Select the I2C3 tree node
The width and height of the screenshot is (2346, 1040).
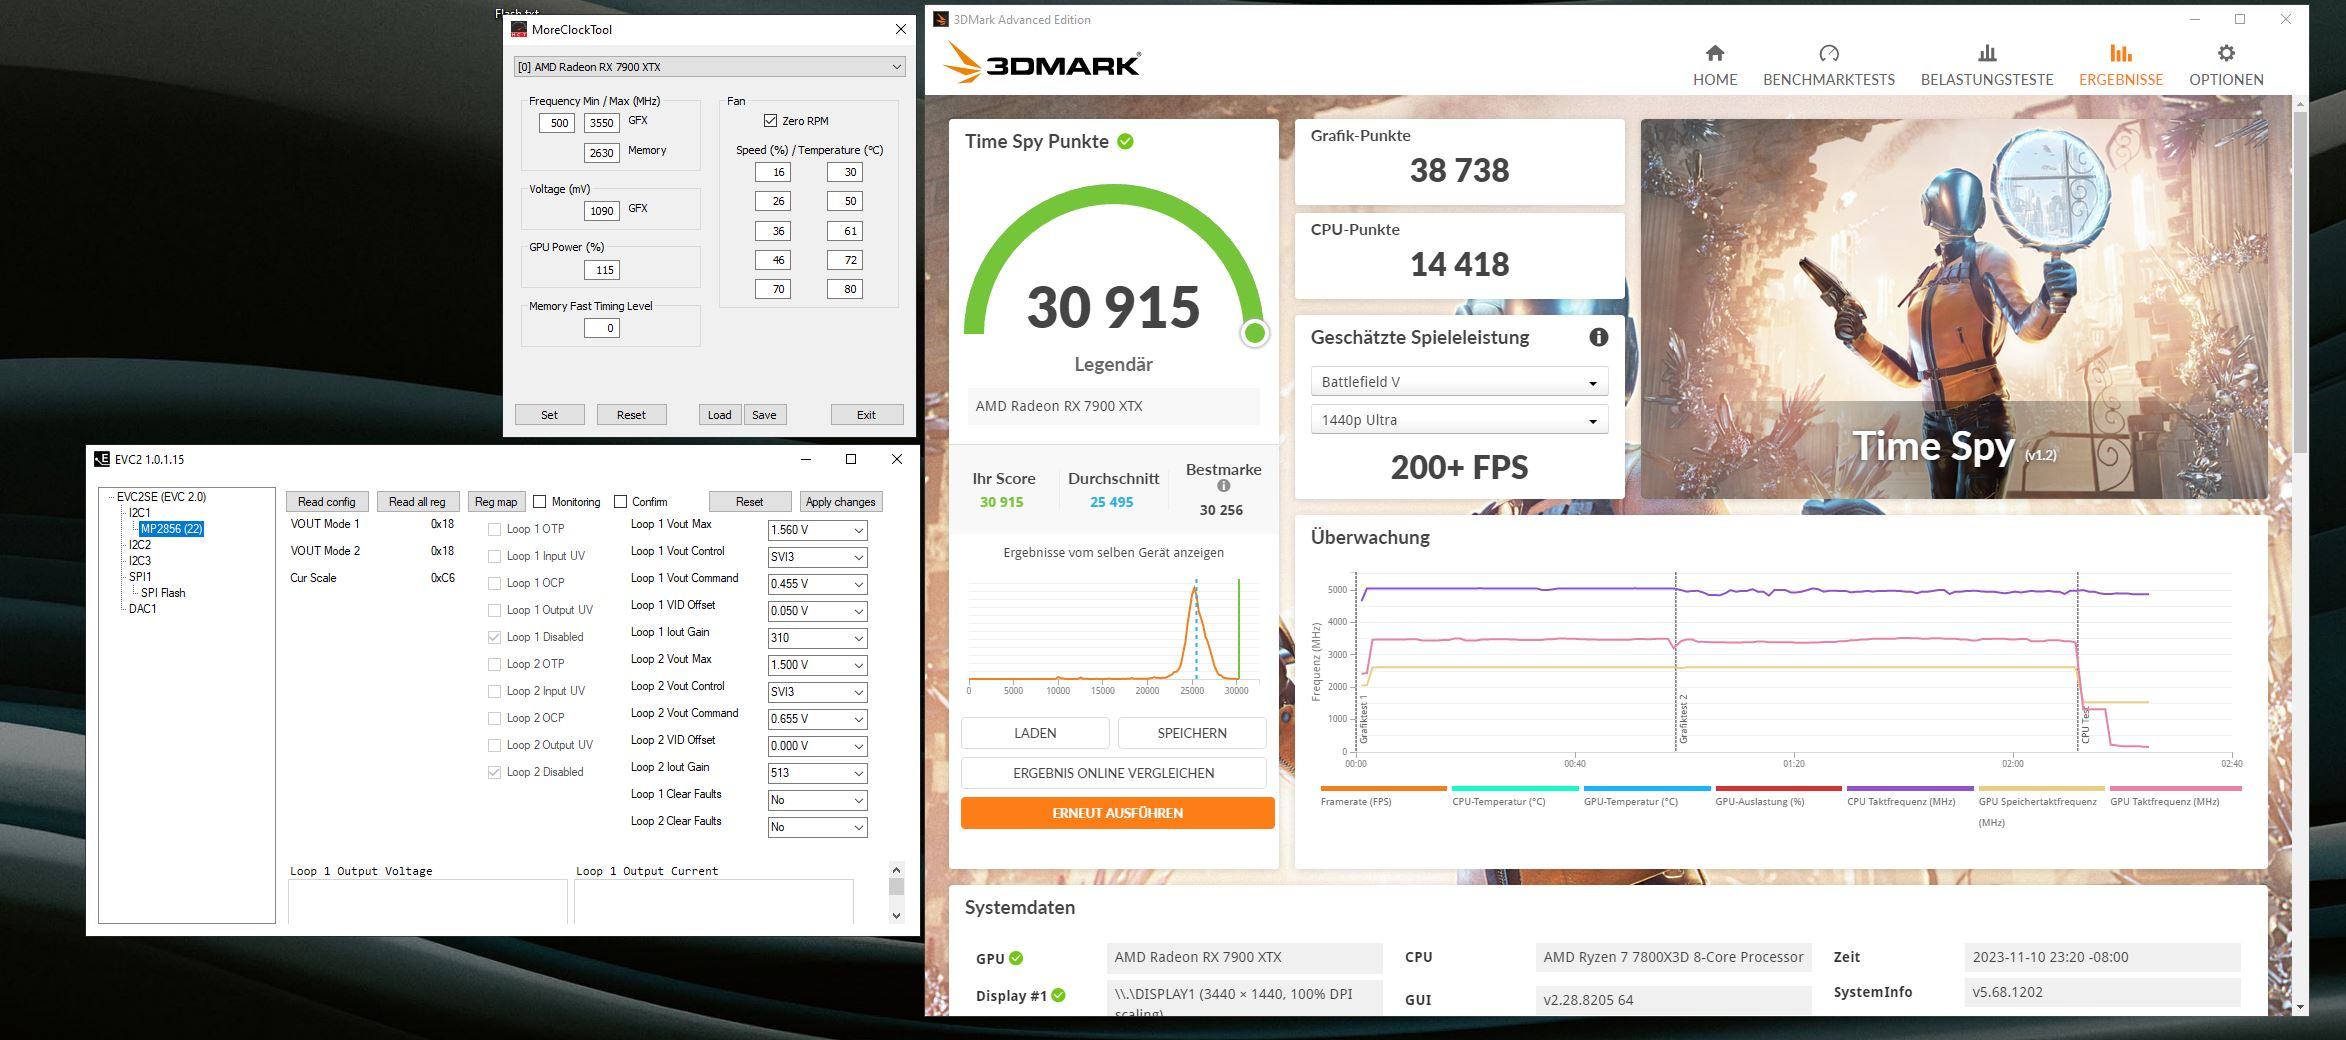[x=139, y=561]
